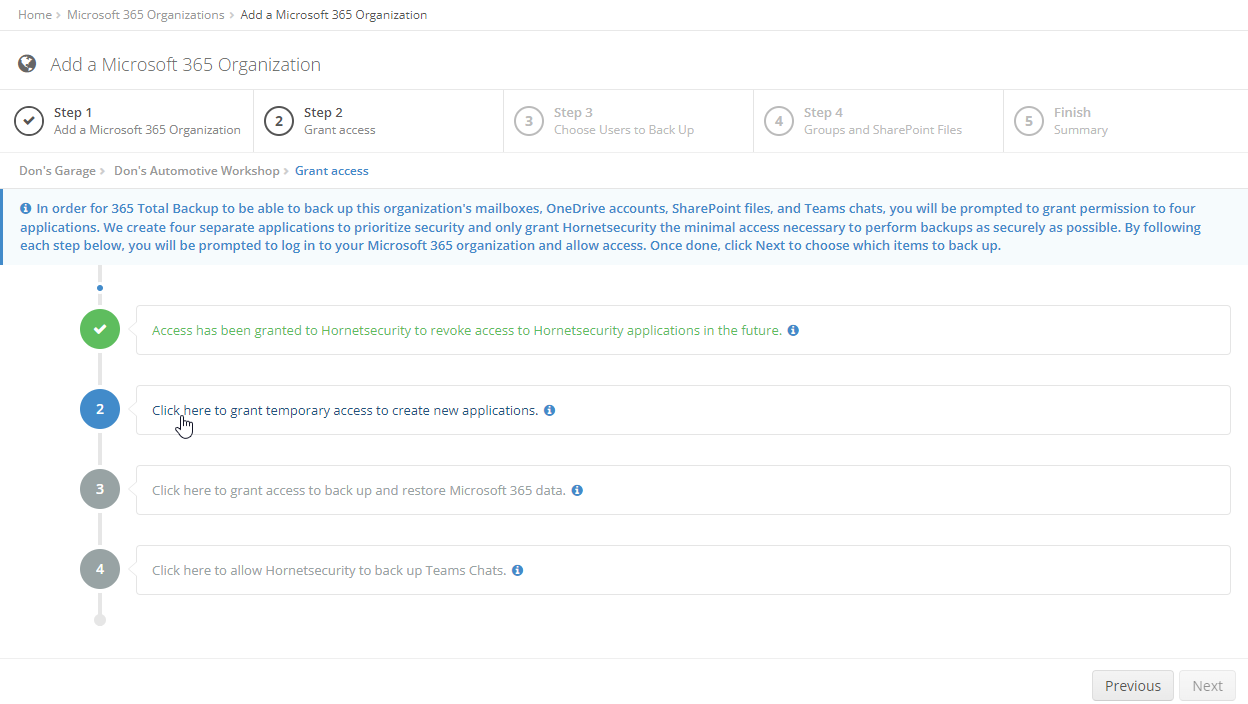Screen dimensions: 1248x704
Task: Click the gray circle numbered 4 in the timeline
Action: [x=100, y=569]
